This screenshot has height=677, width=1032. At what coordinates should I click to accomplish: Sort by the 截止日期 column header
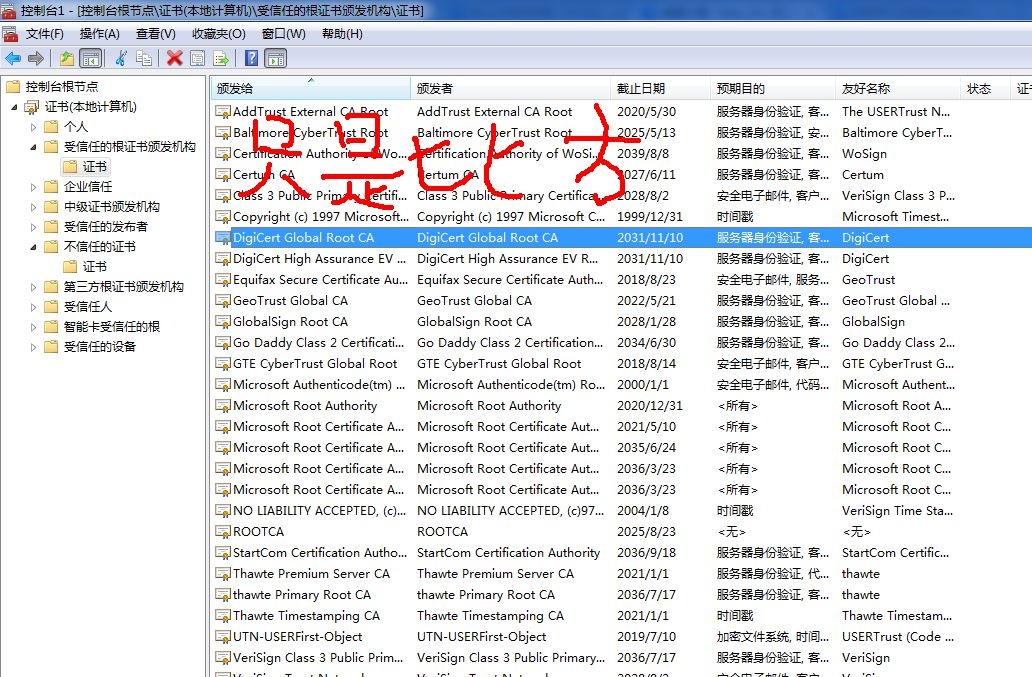coord(660,88)
